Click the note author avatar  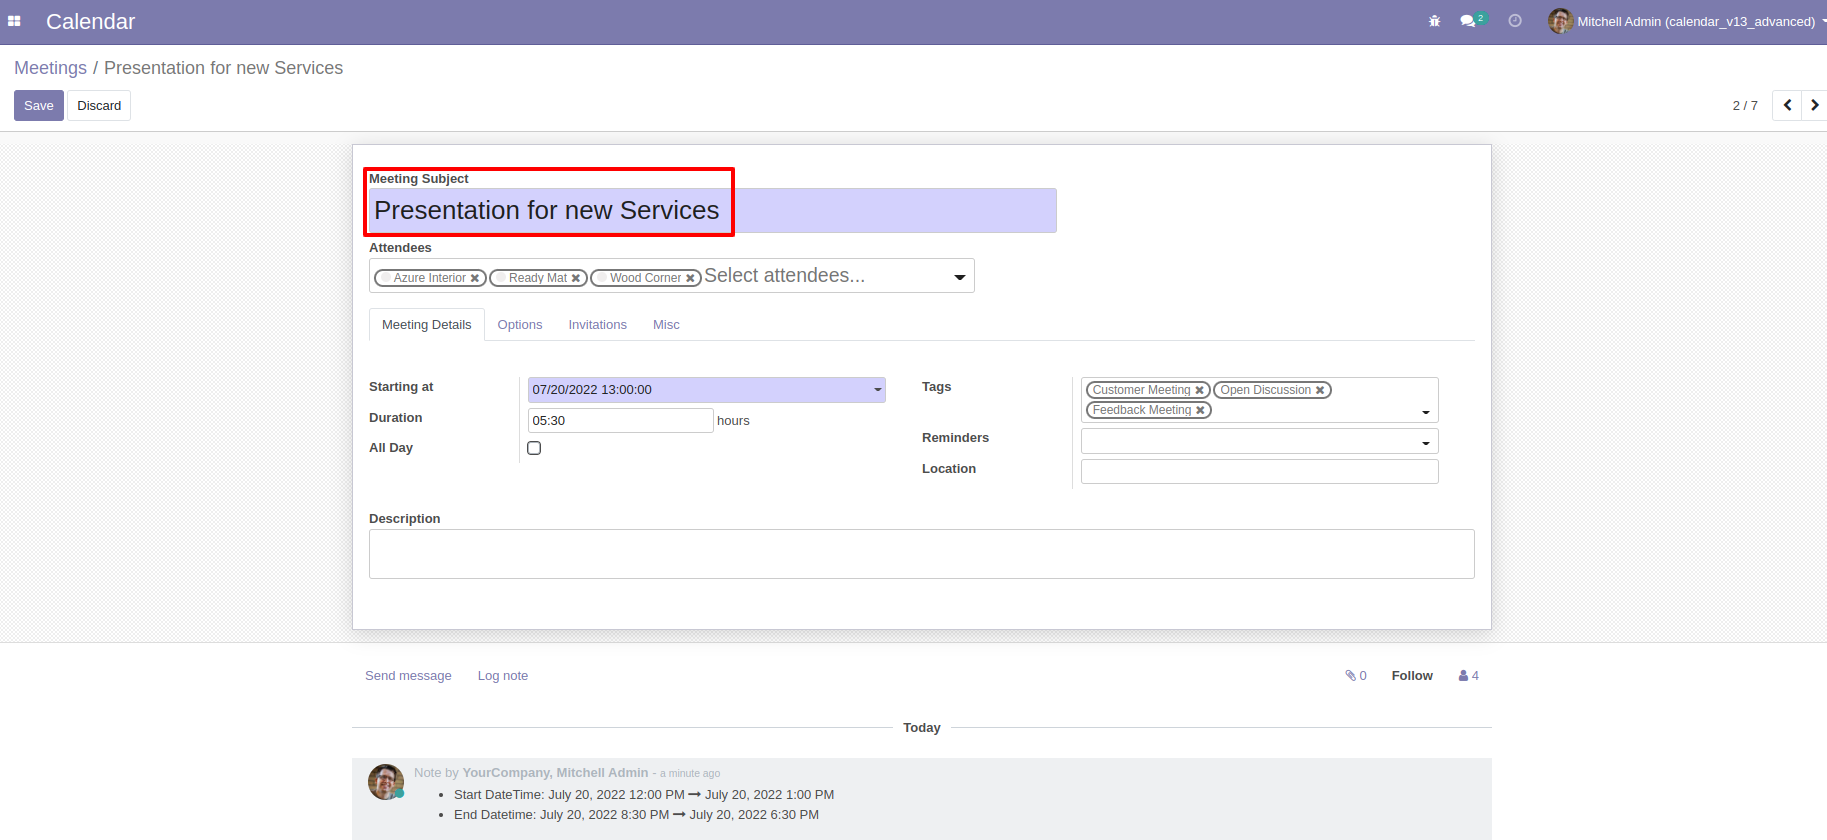pos(386,782)
